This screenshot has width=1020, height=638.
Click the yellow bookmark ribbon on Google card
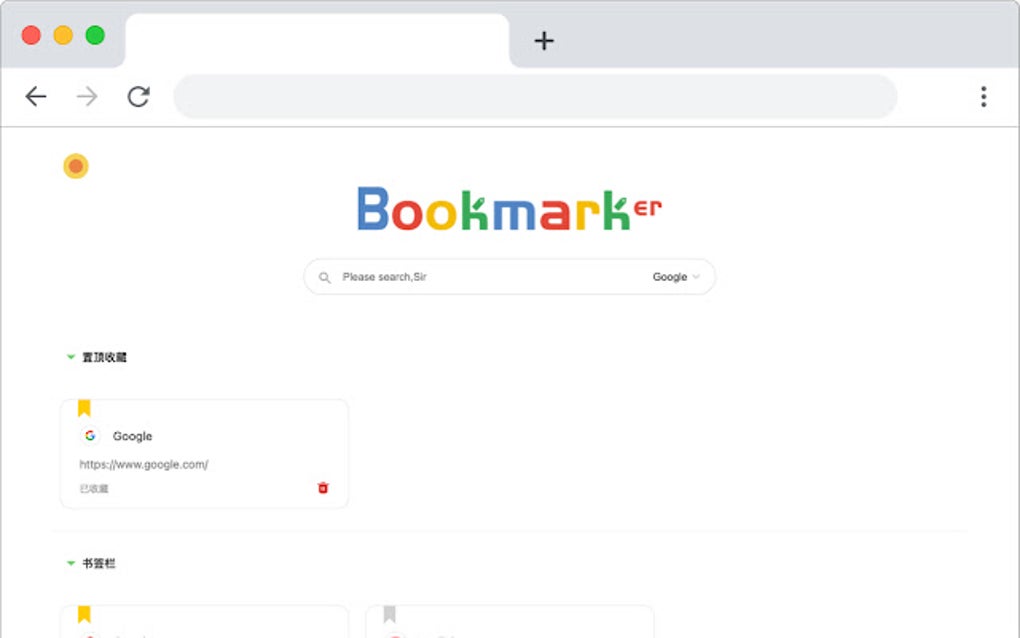(x=84, y=407)
